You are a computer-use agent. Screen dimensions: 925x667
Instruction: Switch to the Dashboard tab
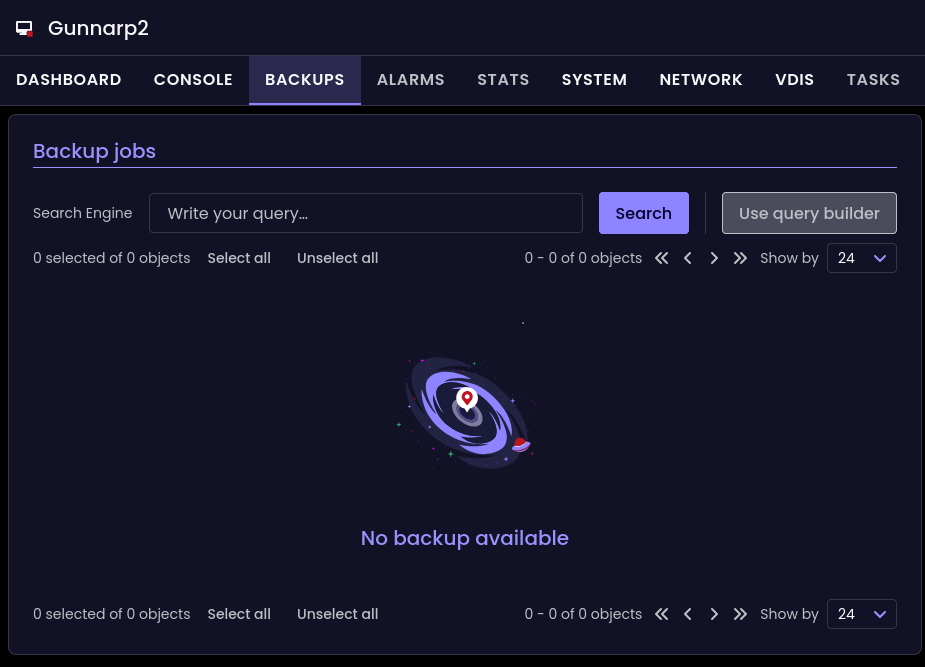click(69, 80)
